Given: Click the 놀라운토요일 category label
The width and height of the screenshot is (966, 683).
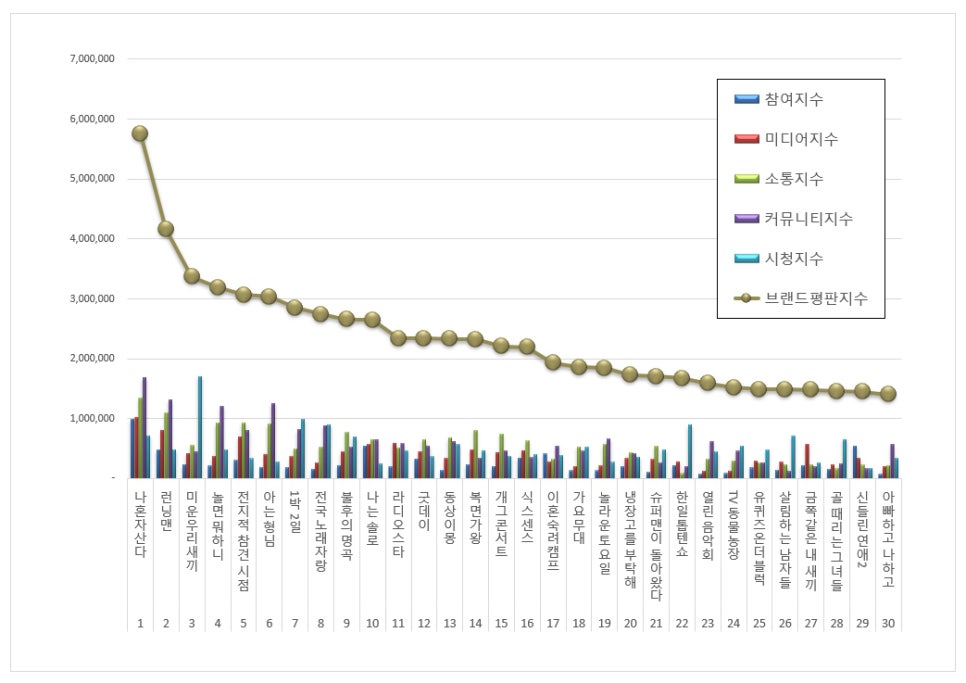Looking at the screenshot, I should 604,533.
